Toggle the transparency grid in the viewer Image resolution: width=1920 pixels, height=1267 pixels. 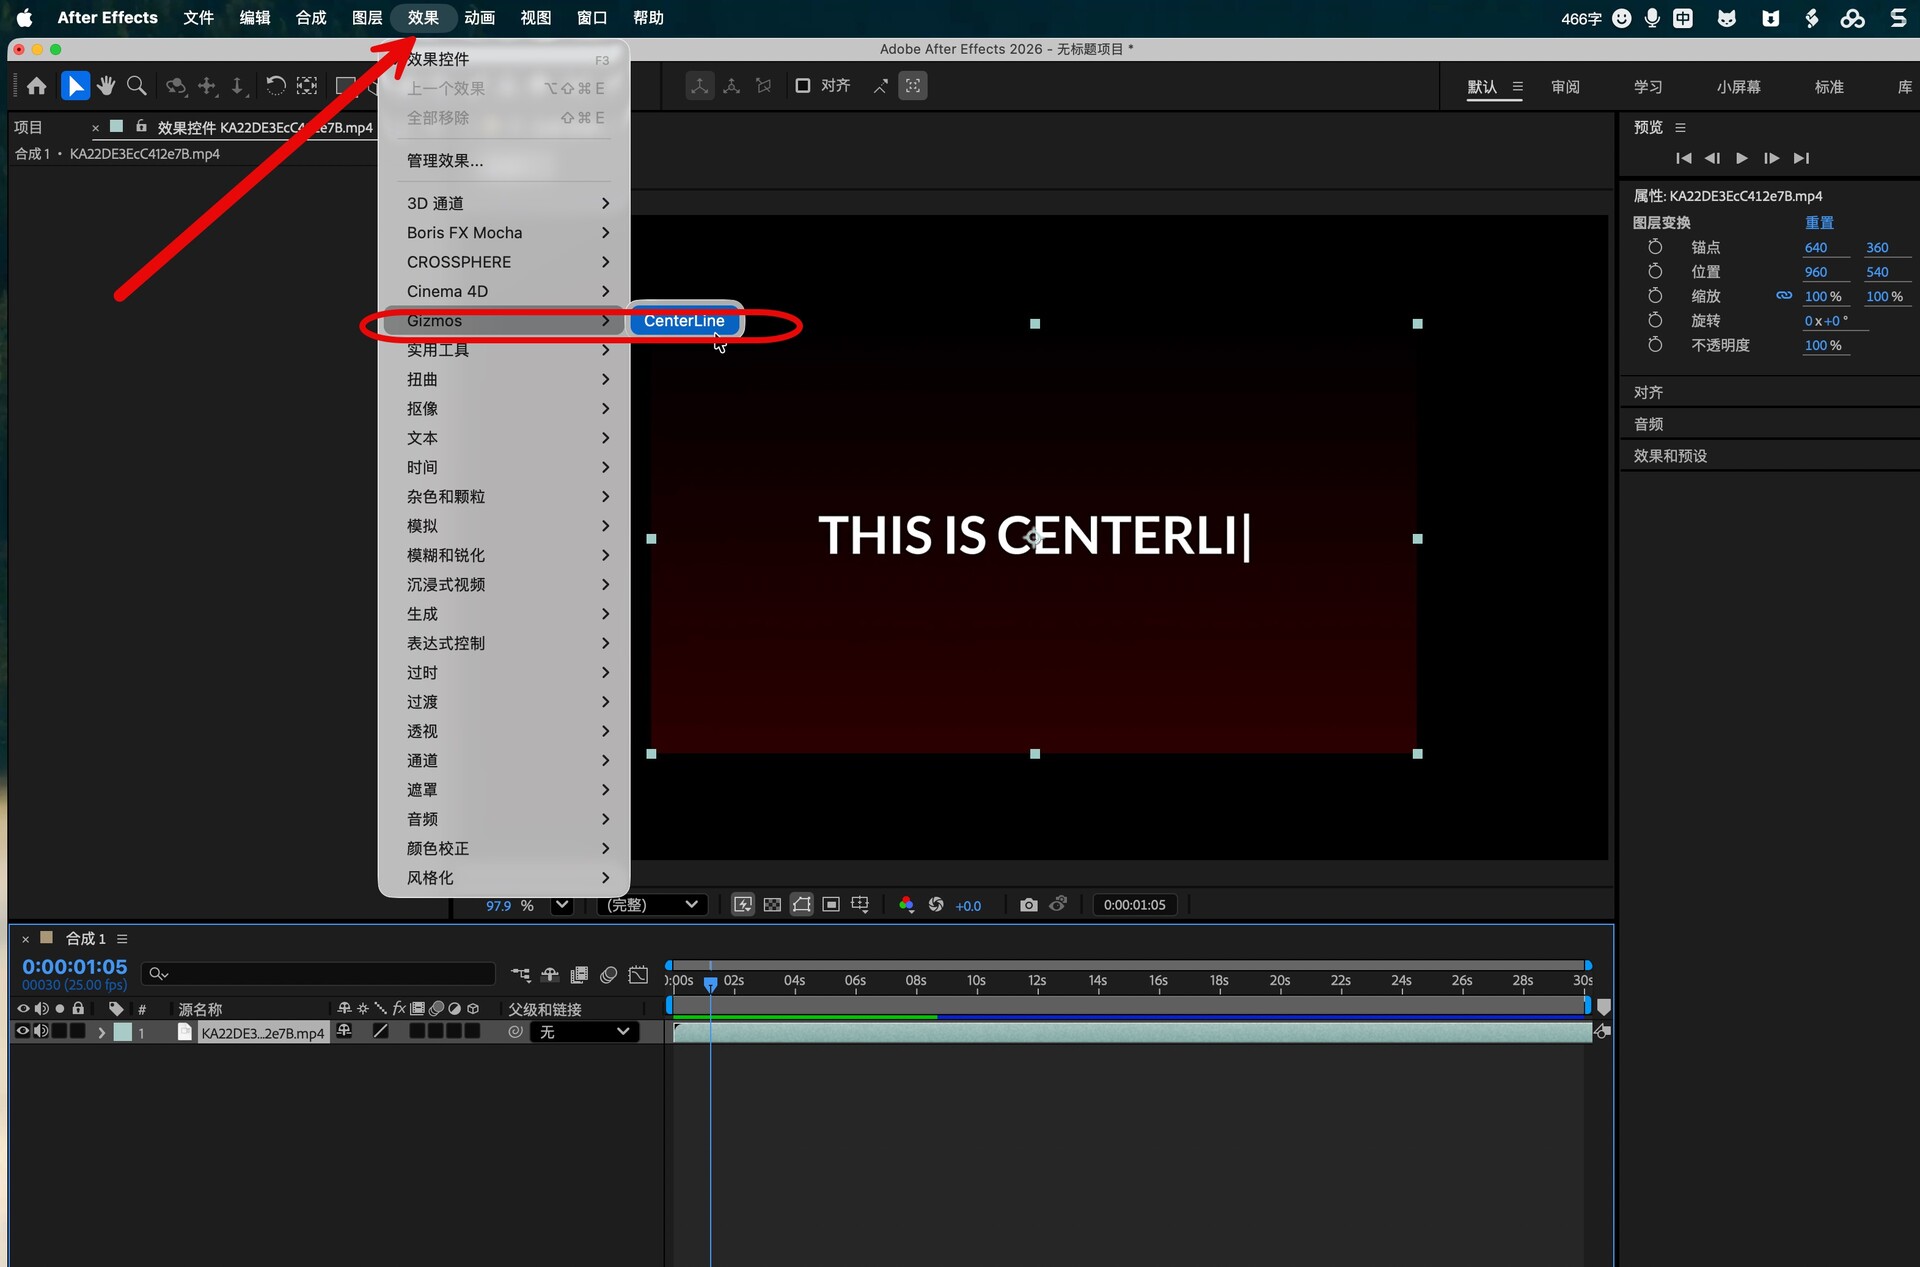(772, 905)
